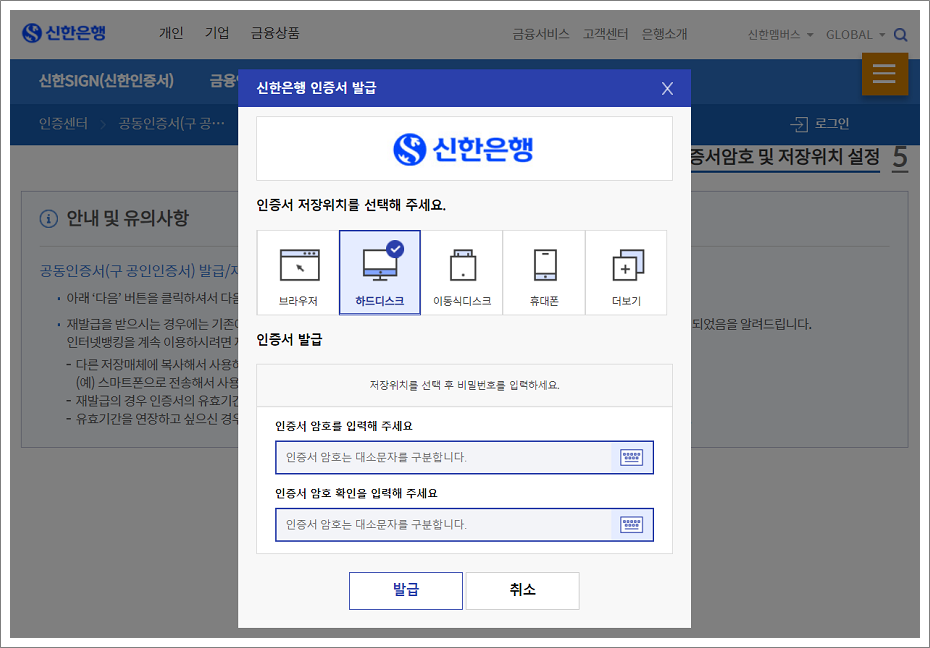Screen dimensions: 930x648
Task: Click the 취소 button
Action: 523,590
